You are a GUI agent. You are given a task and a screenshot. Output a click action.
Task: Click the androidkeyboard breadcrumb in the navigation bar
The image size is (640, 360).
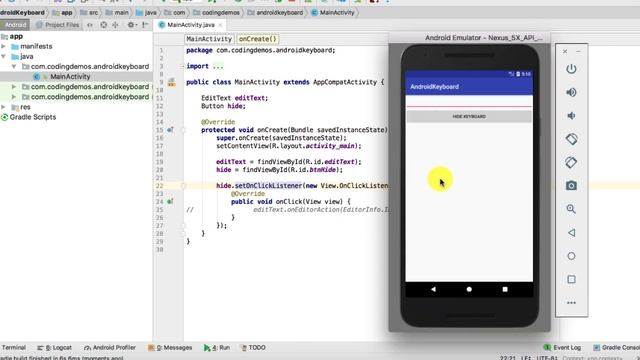click(x=276, y=13)
